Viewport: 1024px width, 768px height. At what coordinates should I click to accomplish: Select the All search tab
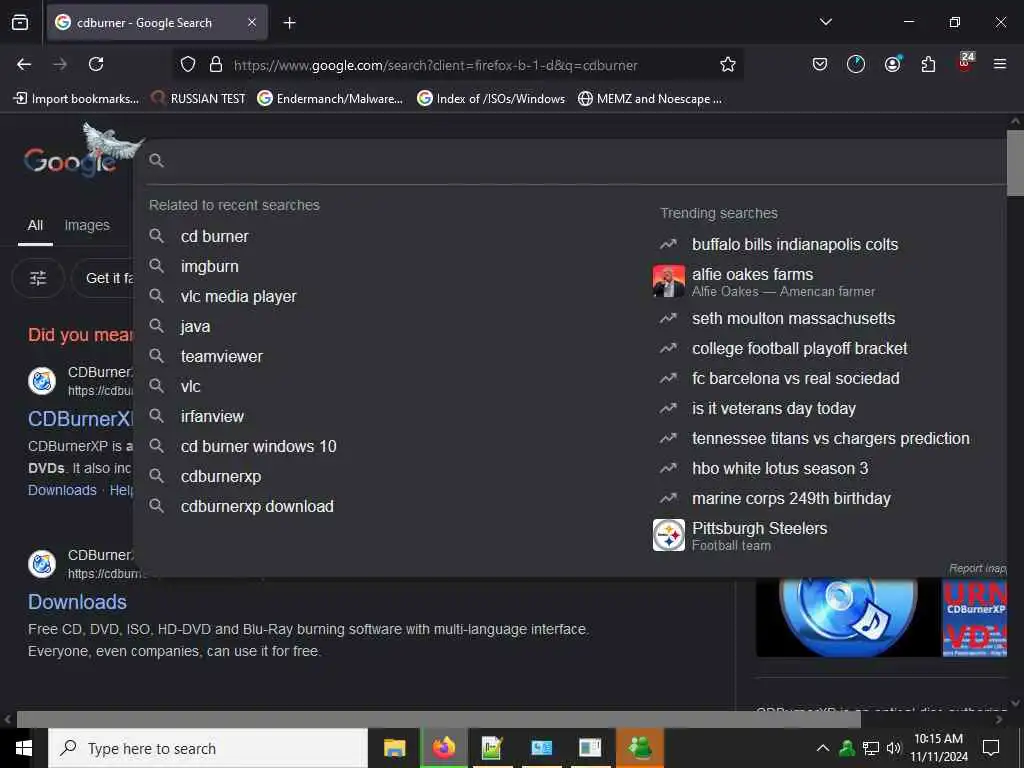[x=35, y=225]
